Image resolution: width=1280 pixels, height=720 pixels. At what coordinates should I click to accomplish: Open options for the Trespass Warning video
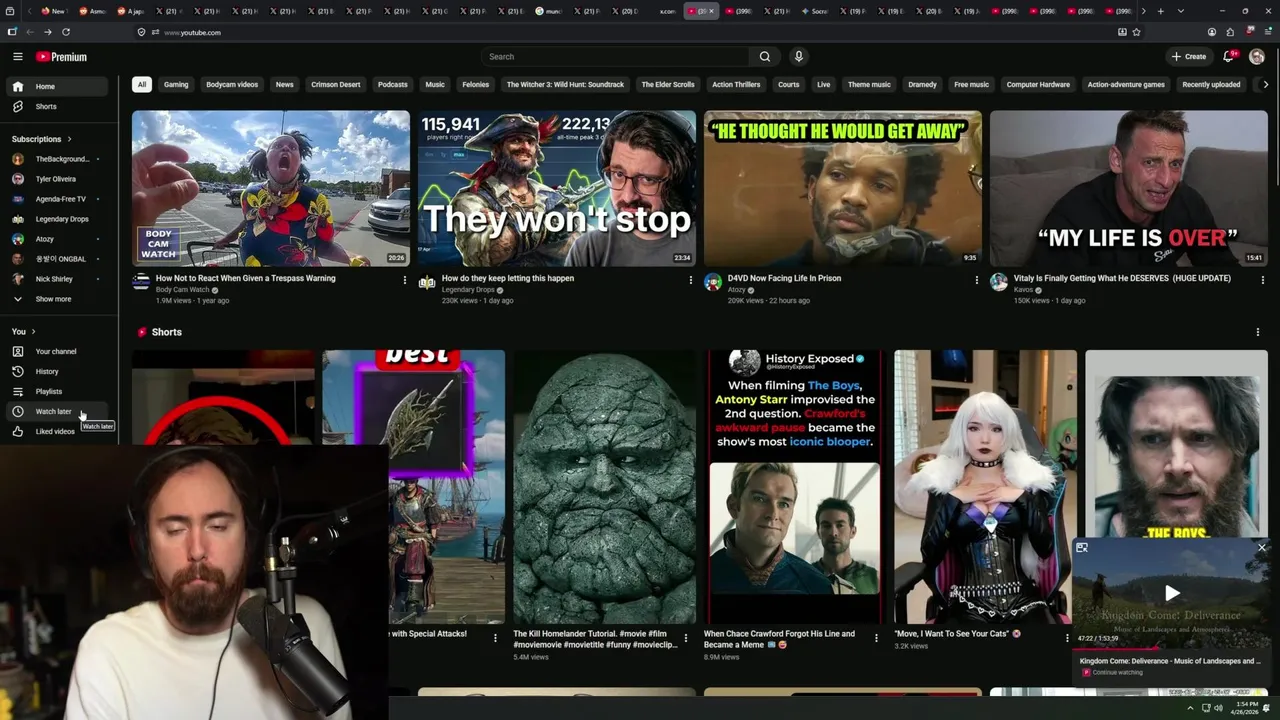pyautogui.click(x=404, y=280)
